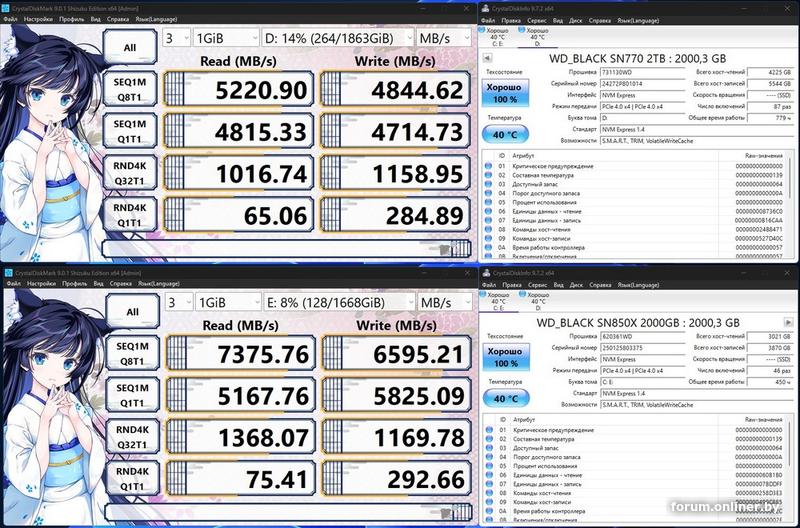The image size is (800, 528).
Task: Click write result 4844.62
Action: click(x=395, y=89)
